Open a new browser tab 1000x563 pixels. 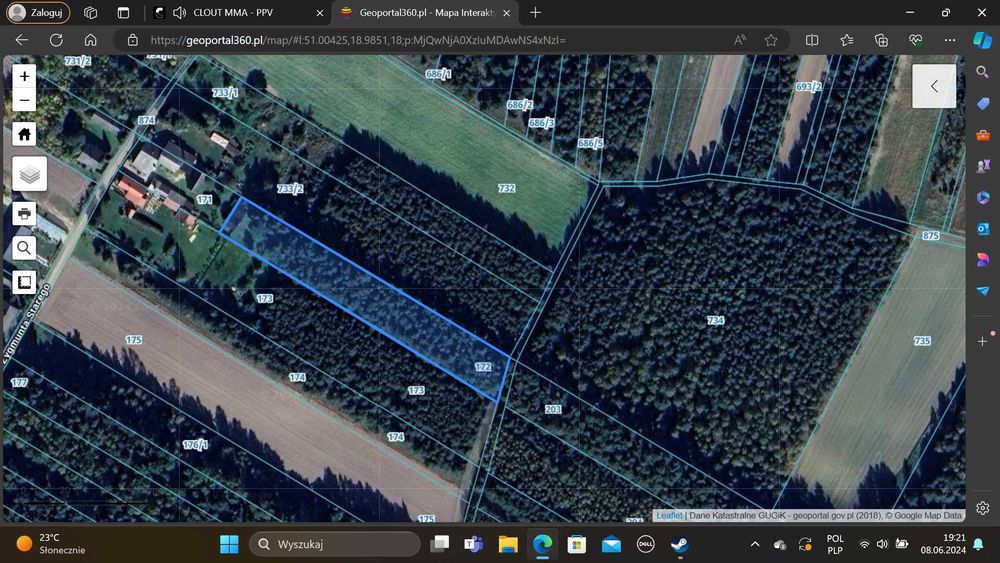coord(535,13)
